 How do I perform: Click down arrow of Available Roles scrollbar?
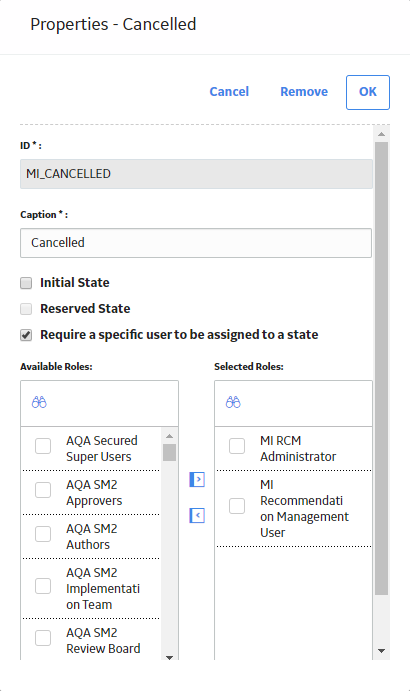[169, 657]
